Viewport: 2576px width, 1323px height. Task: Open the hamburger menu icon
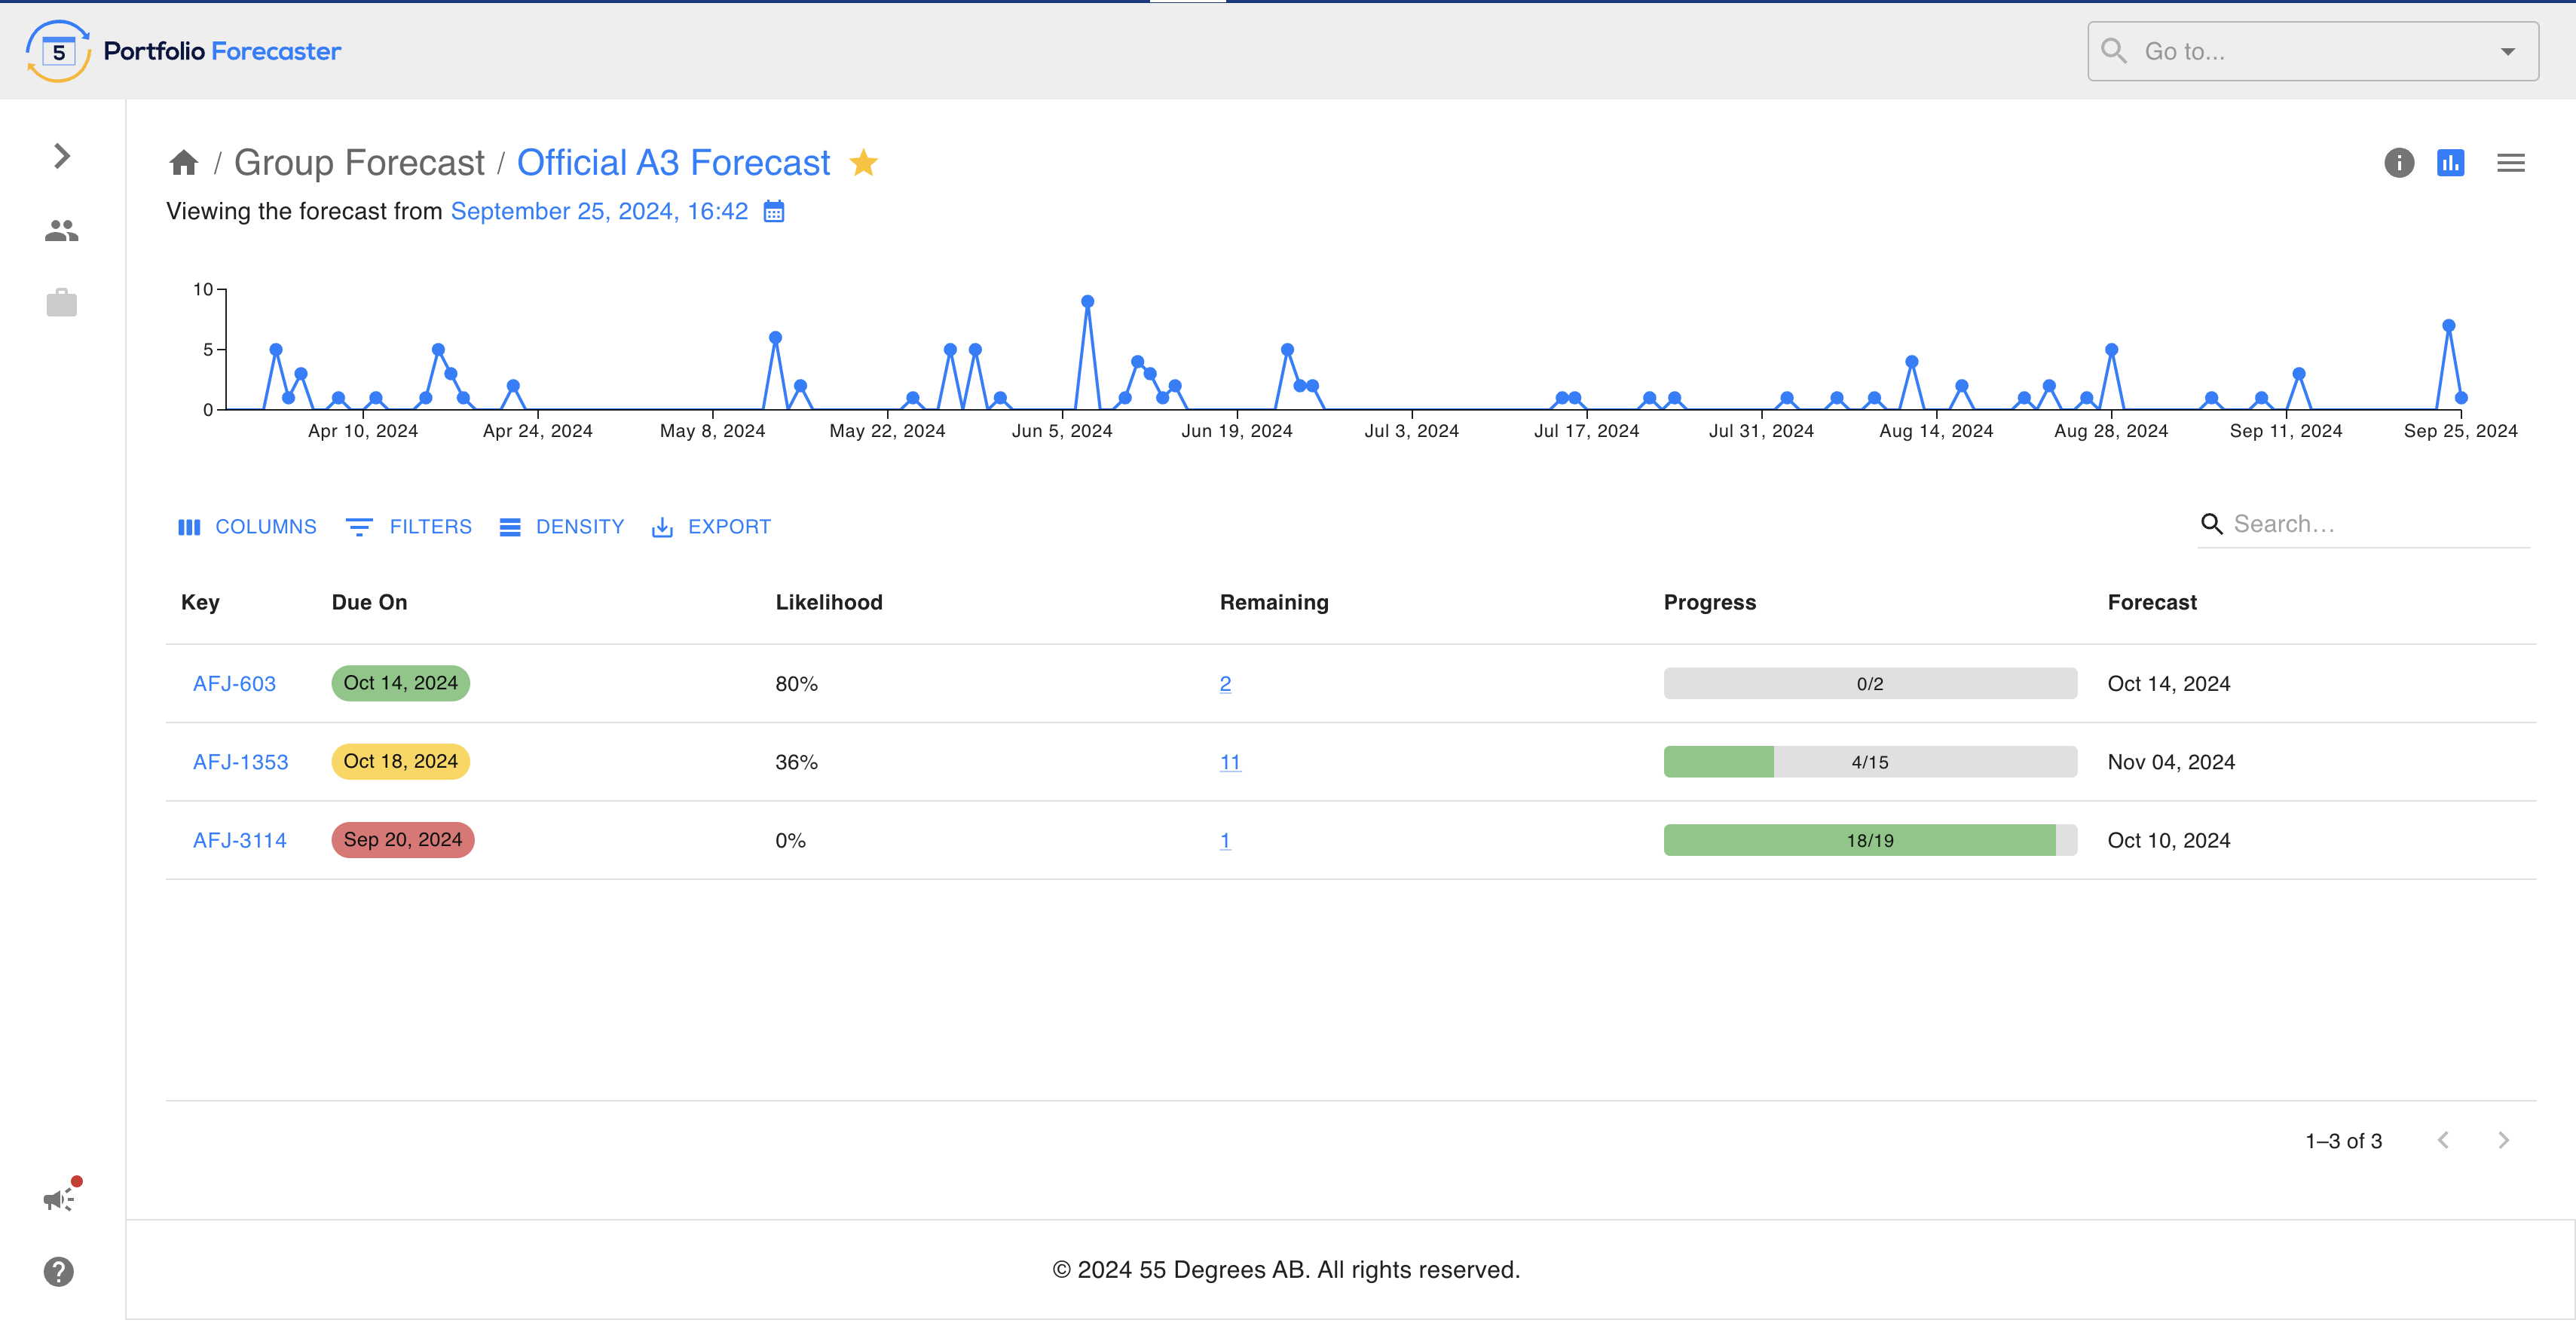click(x=2510, y=163)
